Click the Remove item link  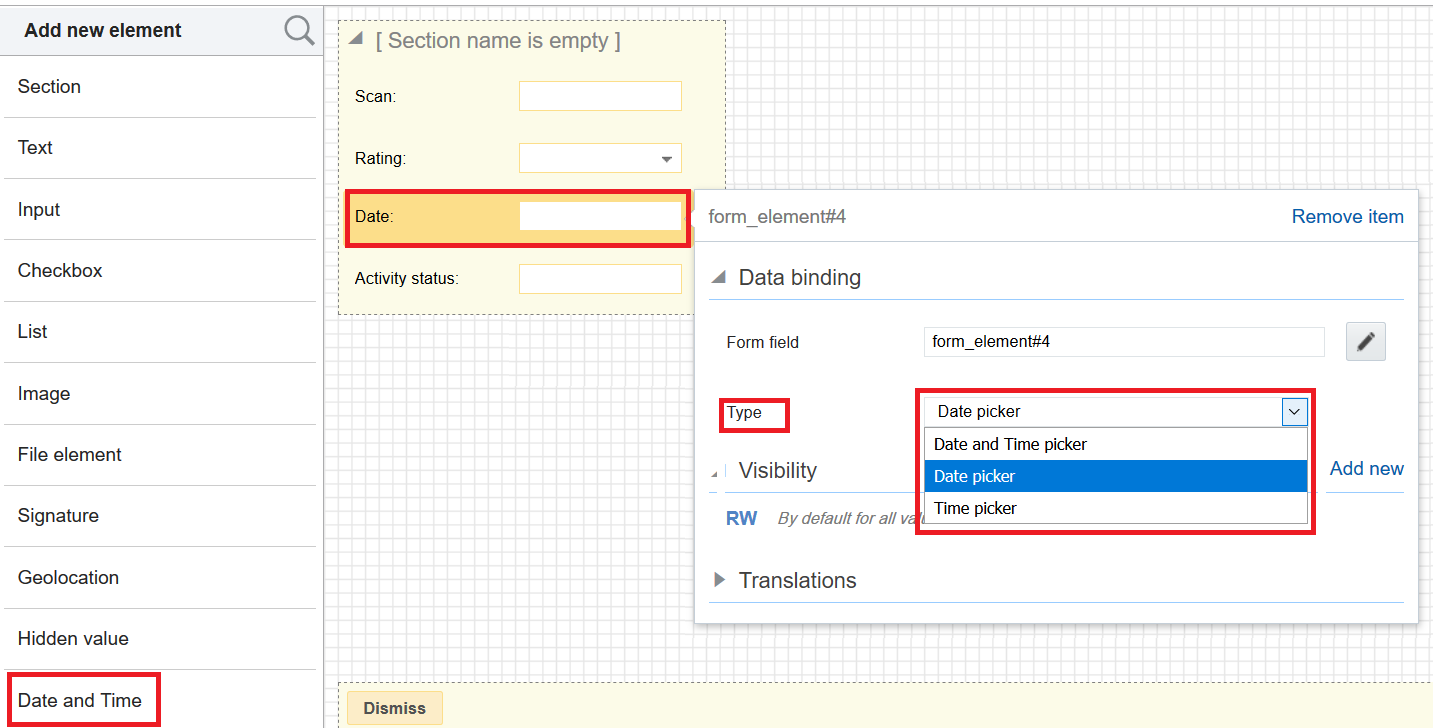tap(1347, 217)
